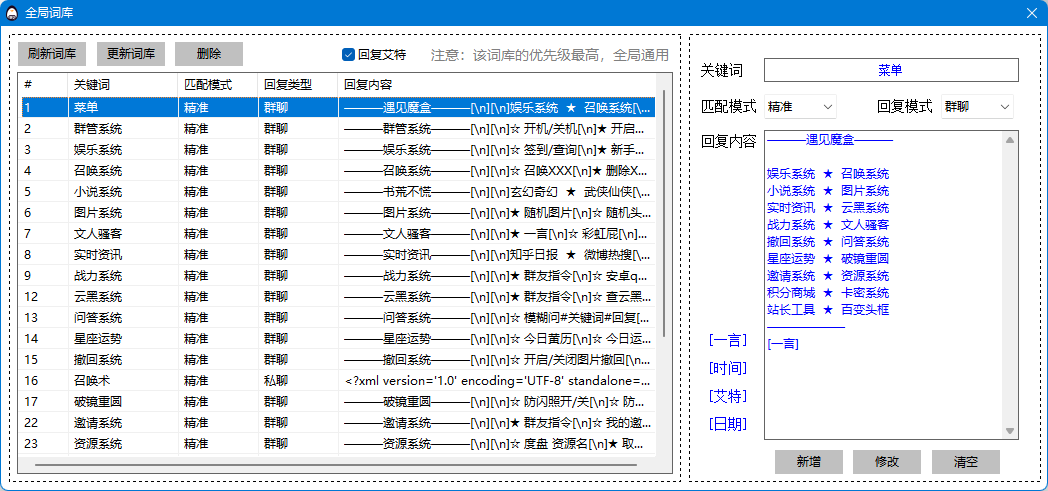Select the 实时资讯 row

click(337, 255)
